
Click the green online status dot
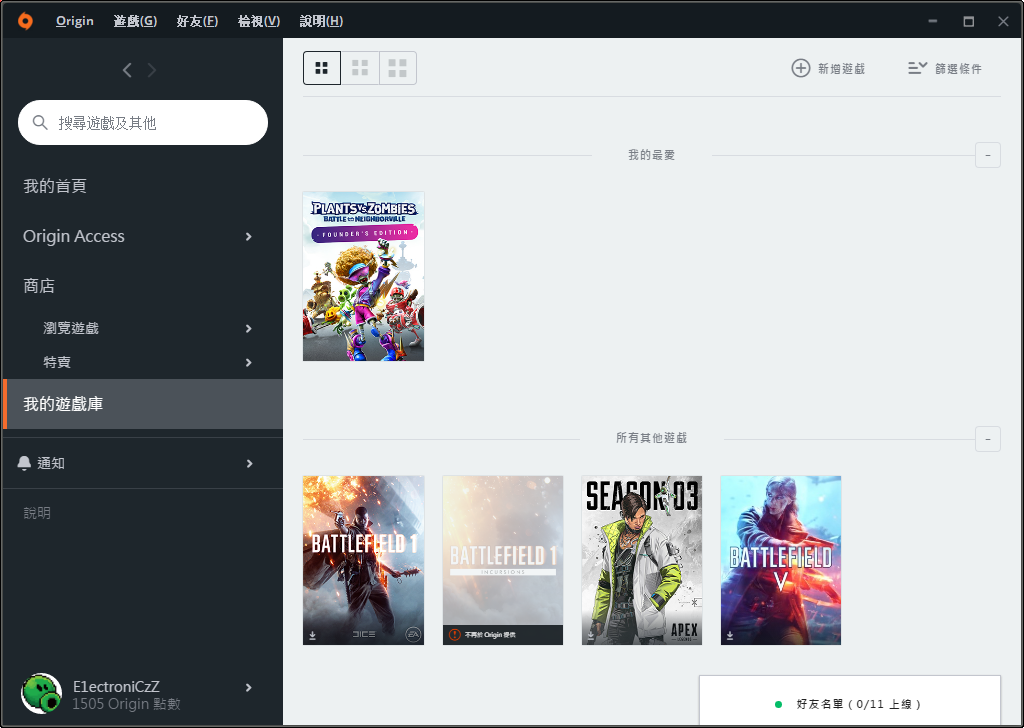778,704
